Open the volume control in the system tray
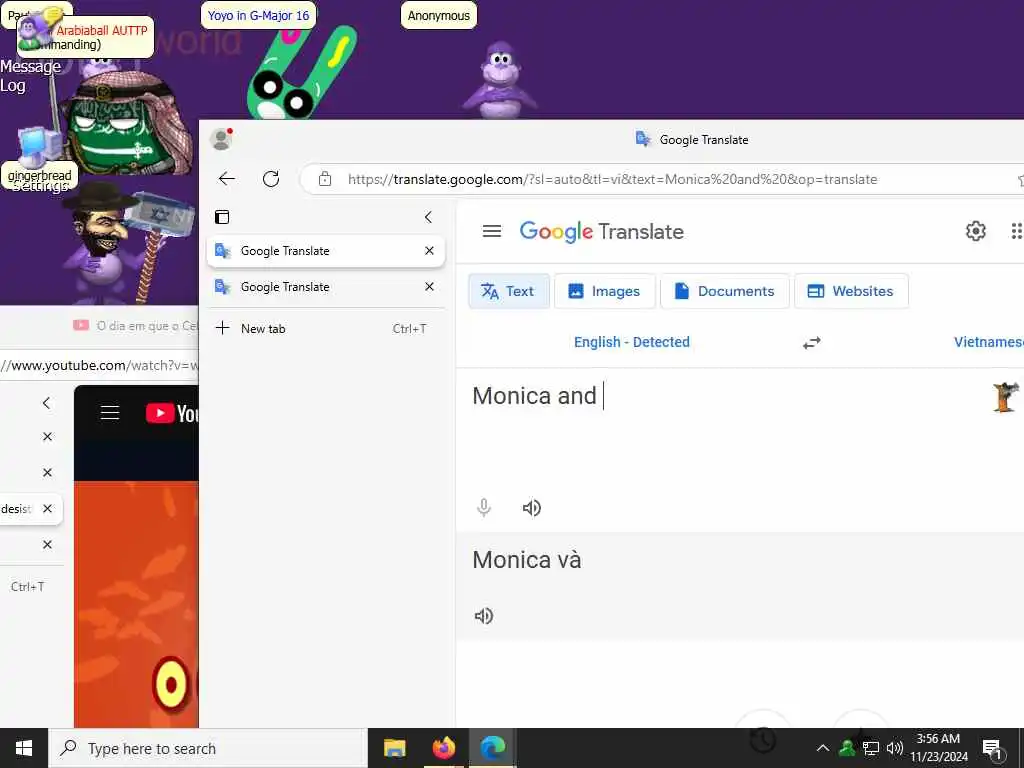 point(895,748)
